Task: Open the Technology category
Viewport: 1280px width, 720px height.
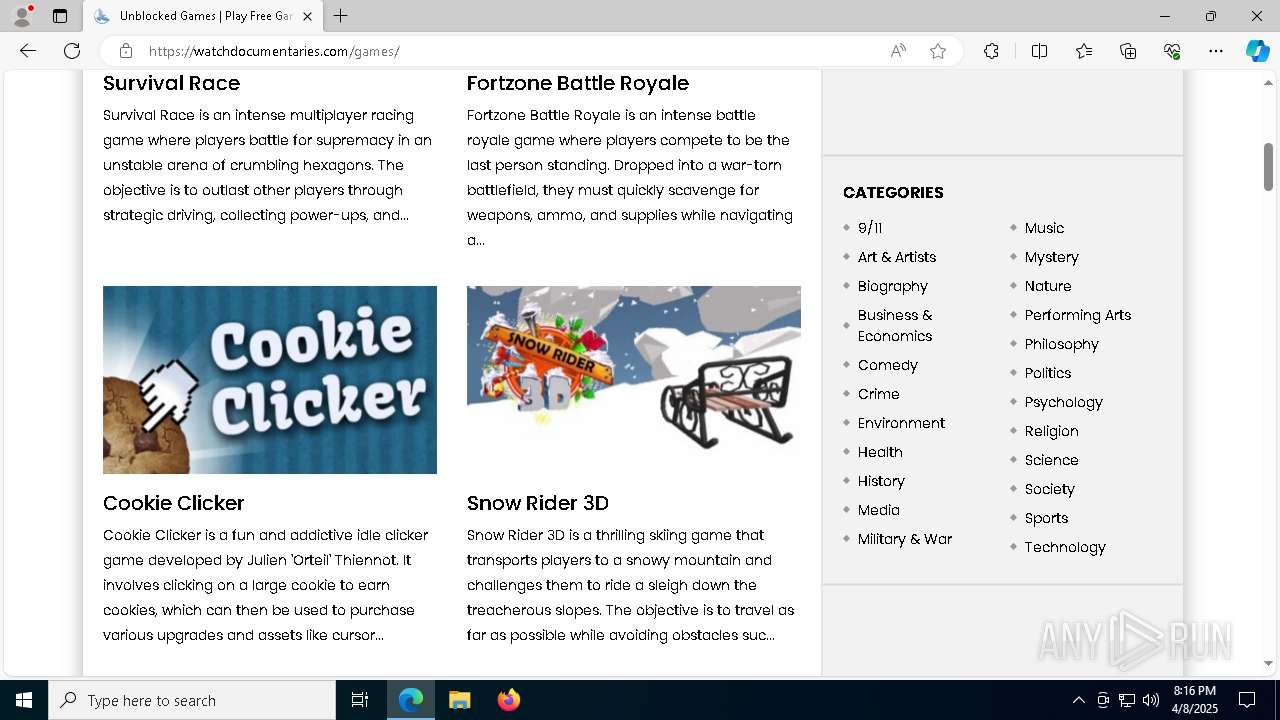Action: click(1065, 547)
